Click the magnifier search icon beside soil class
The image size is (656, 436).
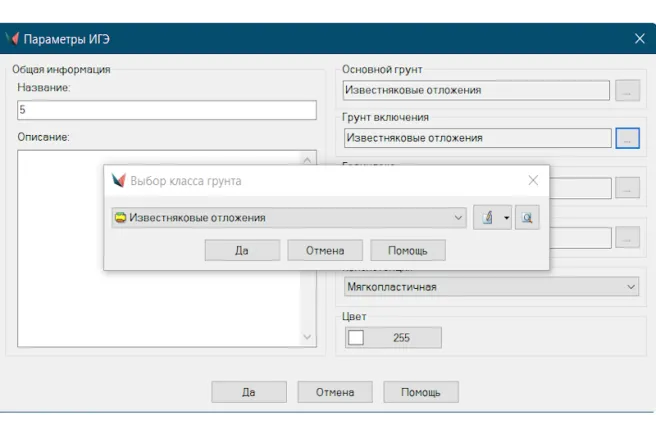tap(527, 217)
